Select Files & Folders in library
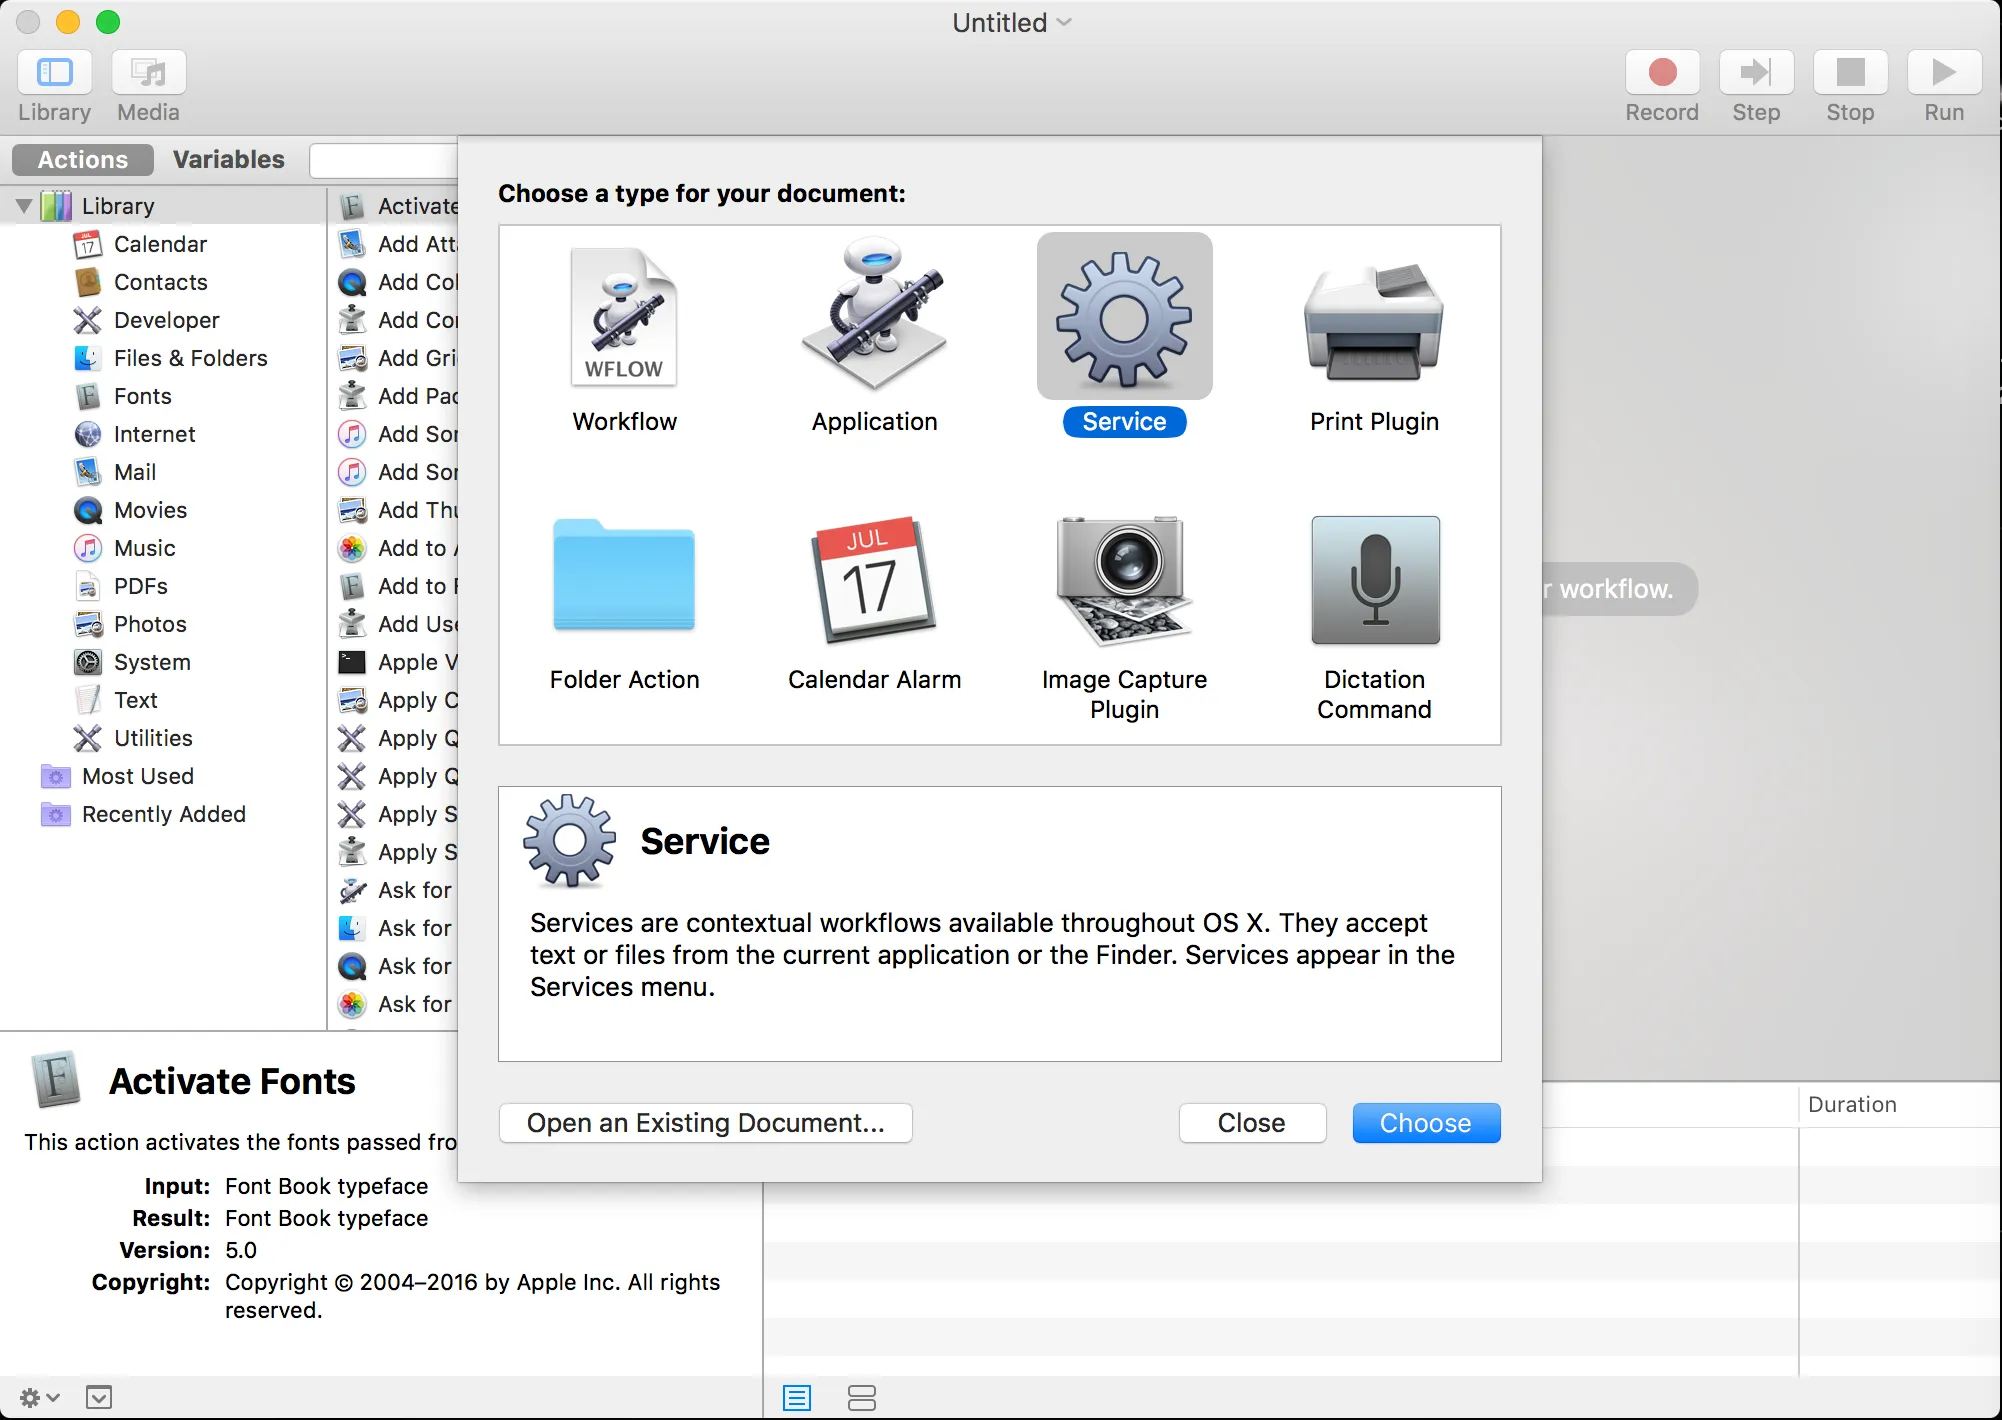 [x=190, y=358]
